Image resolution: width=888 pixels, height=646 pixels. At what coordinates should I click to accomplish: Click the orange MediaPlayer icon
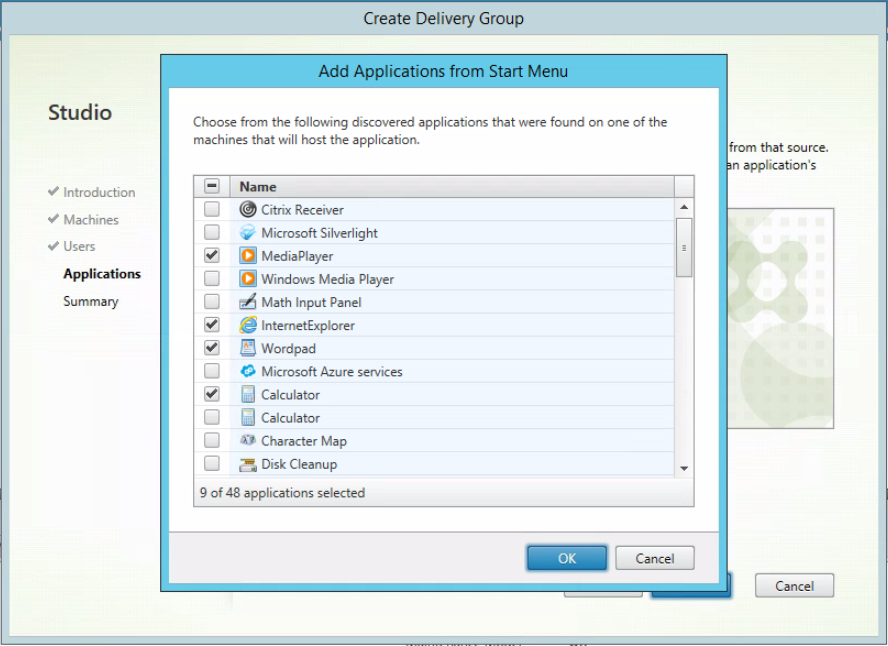click(x=247, y=256)
